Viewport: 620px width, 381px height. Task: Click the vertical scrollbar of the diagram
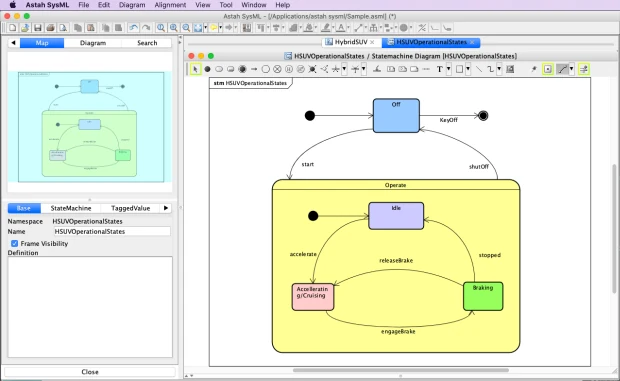pos(614,228)
